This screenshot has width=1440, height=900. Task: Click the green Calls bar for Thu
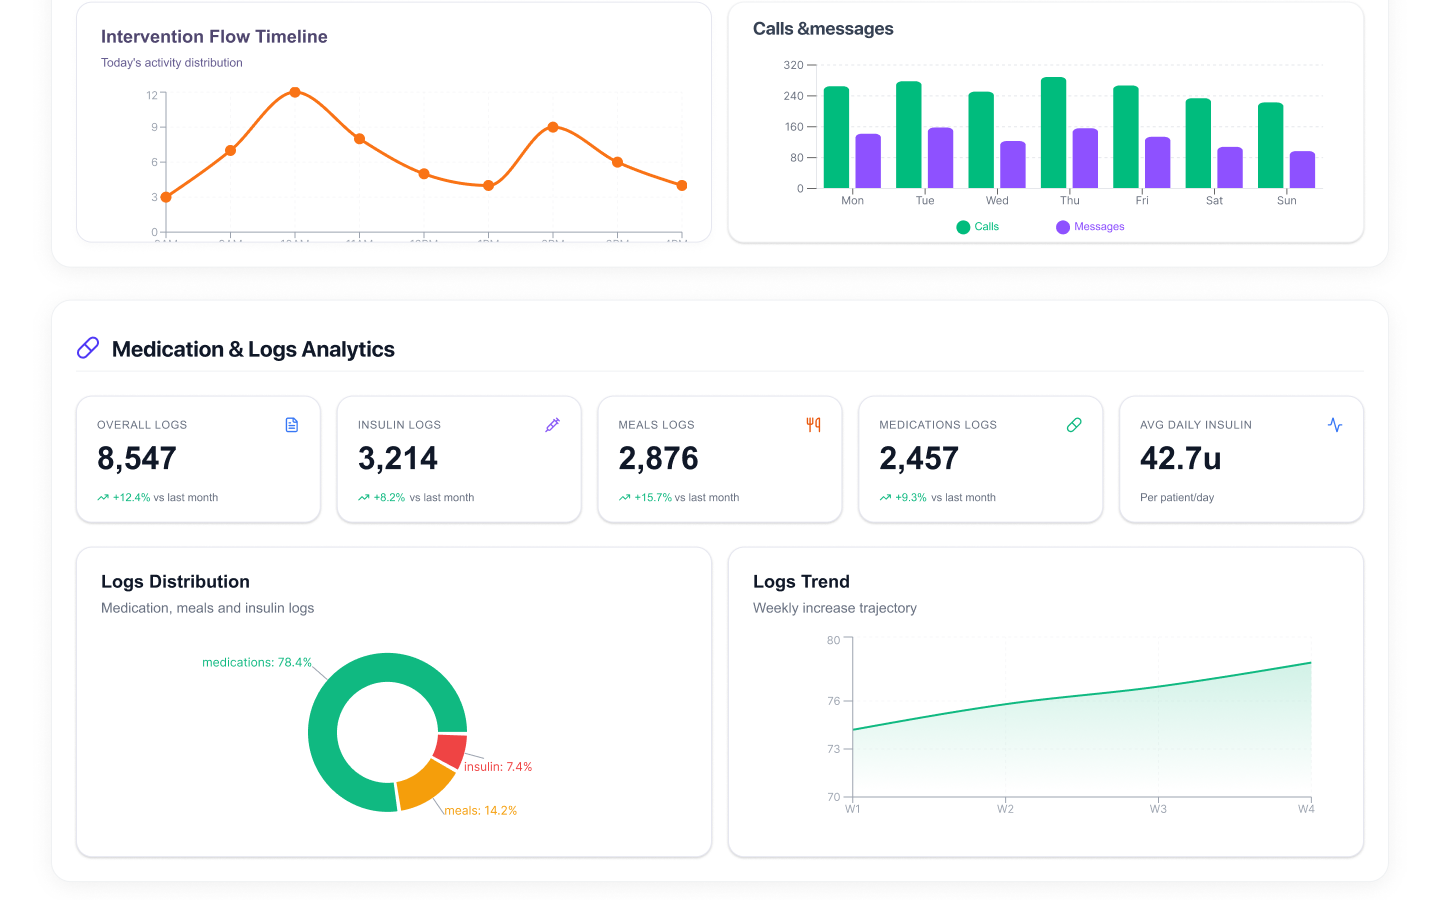1053,133
